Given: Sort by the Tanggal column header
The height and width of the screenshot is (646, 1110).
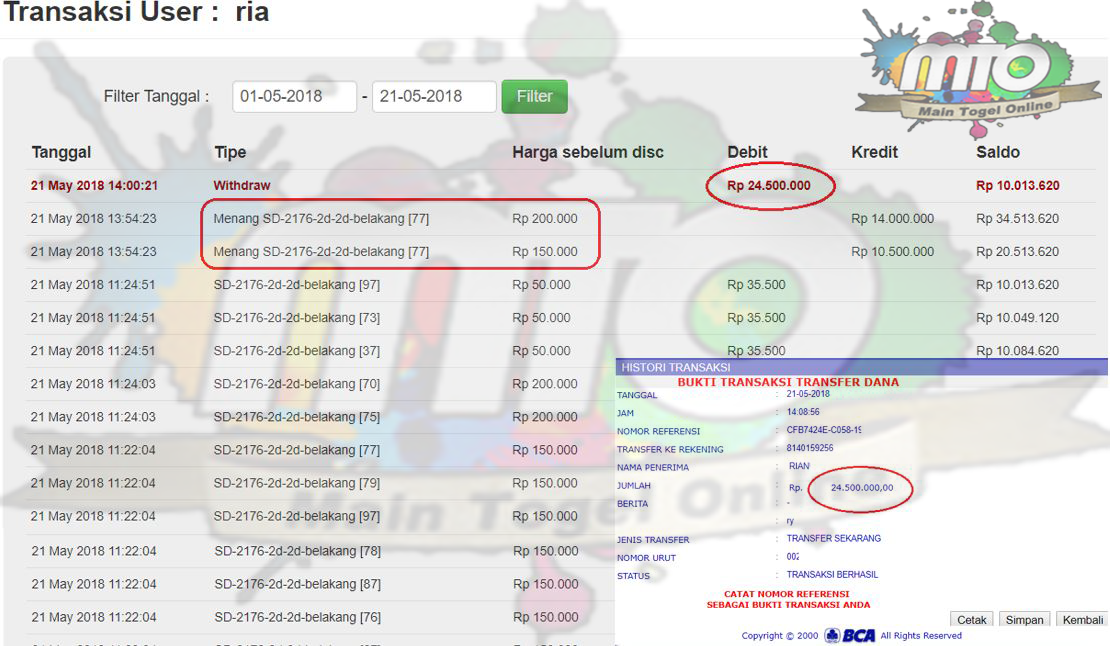Looking at the screenshot, I should tap(61, 152).
